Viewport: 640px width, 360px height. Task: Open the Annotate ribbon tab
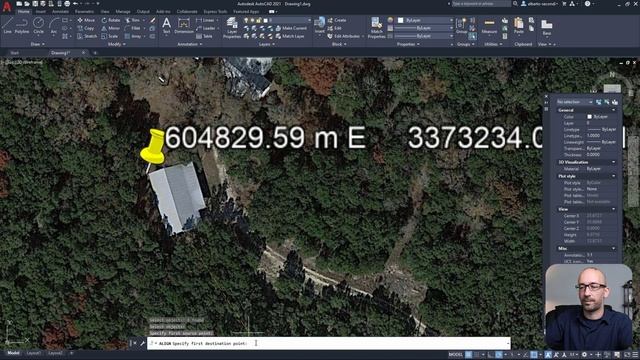point(60,12)
